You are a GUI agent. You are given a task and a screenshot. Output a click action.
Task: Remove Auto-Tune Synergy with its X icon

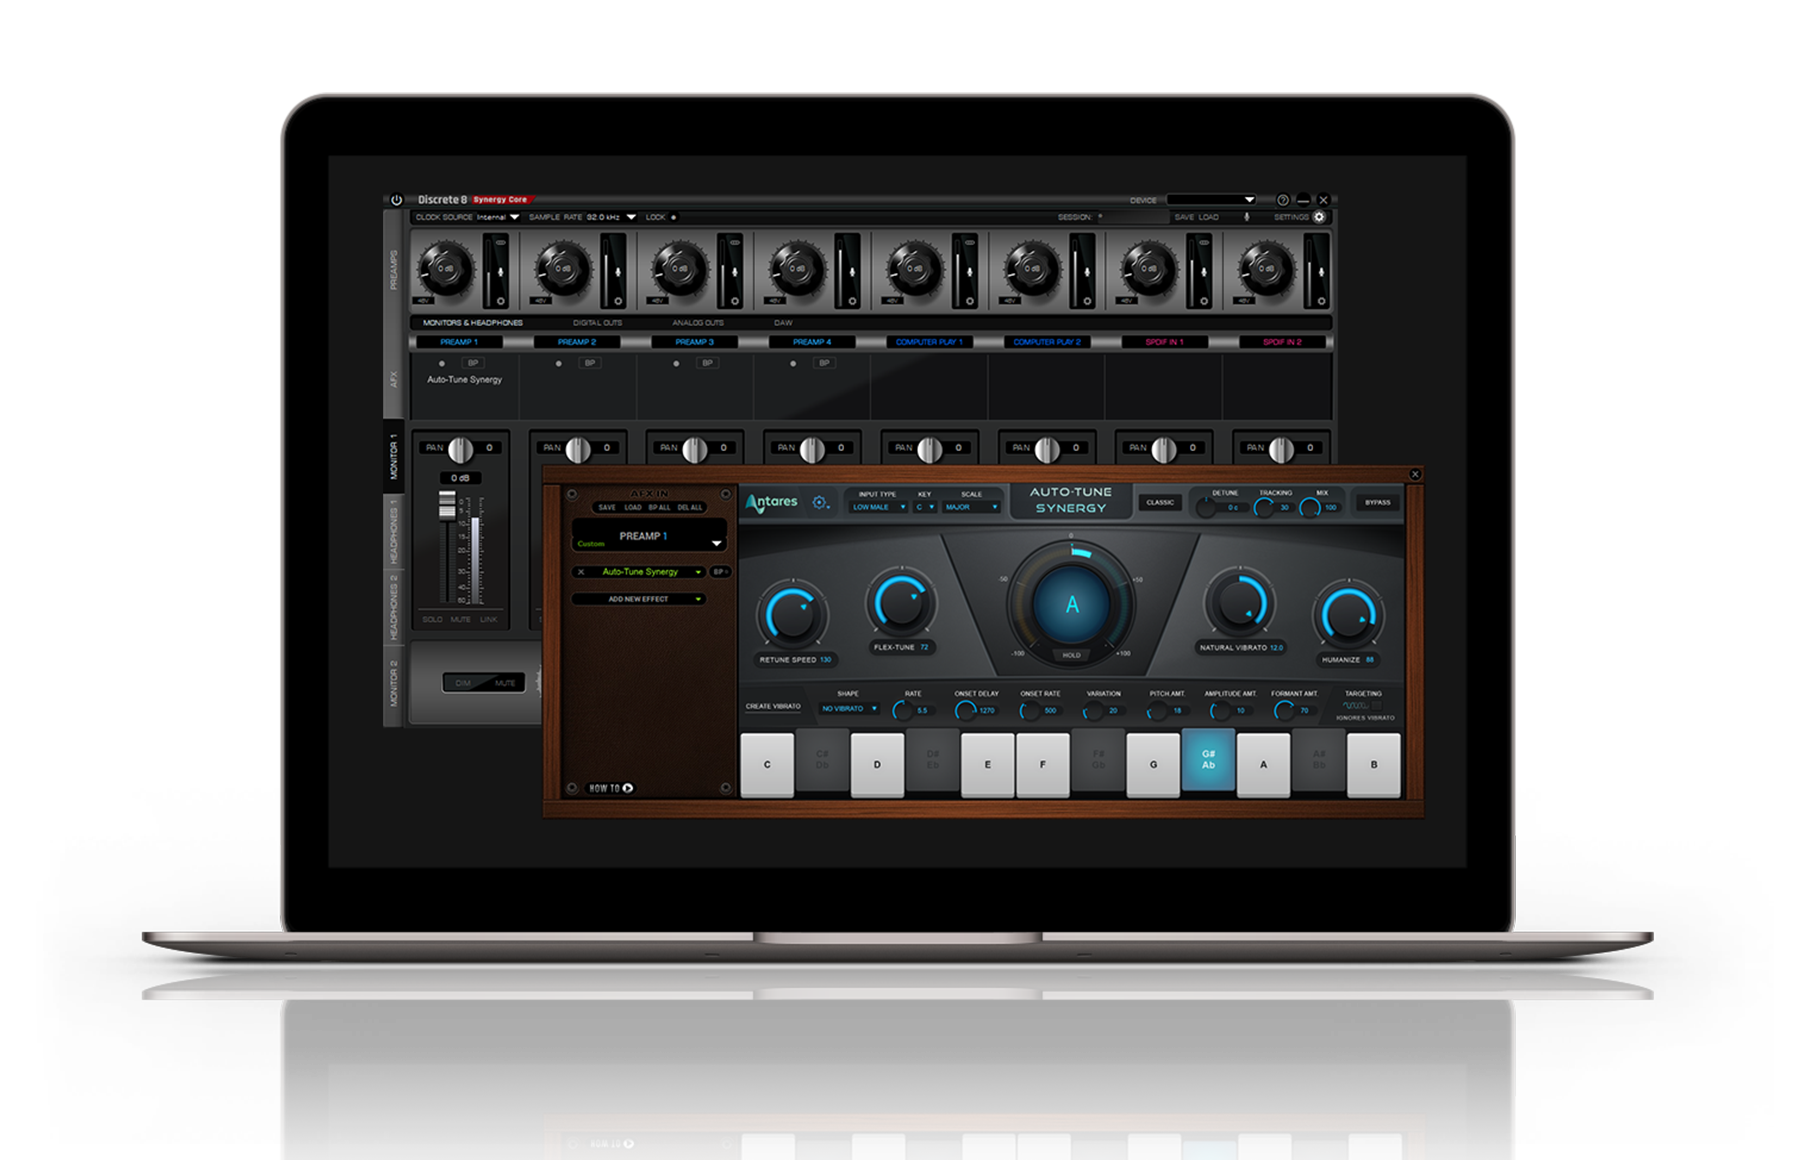[x=581, y=572]
